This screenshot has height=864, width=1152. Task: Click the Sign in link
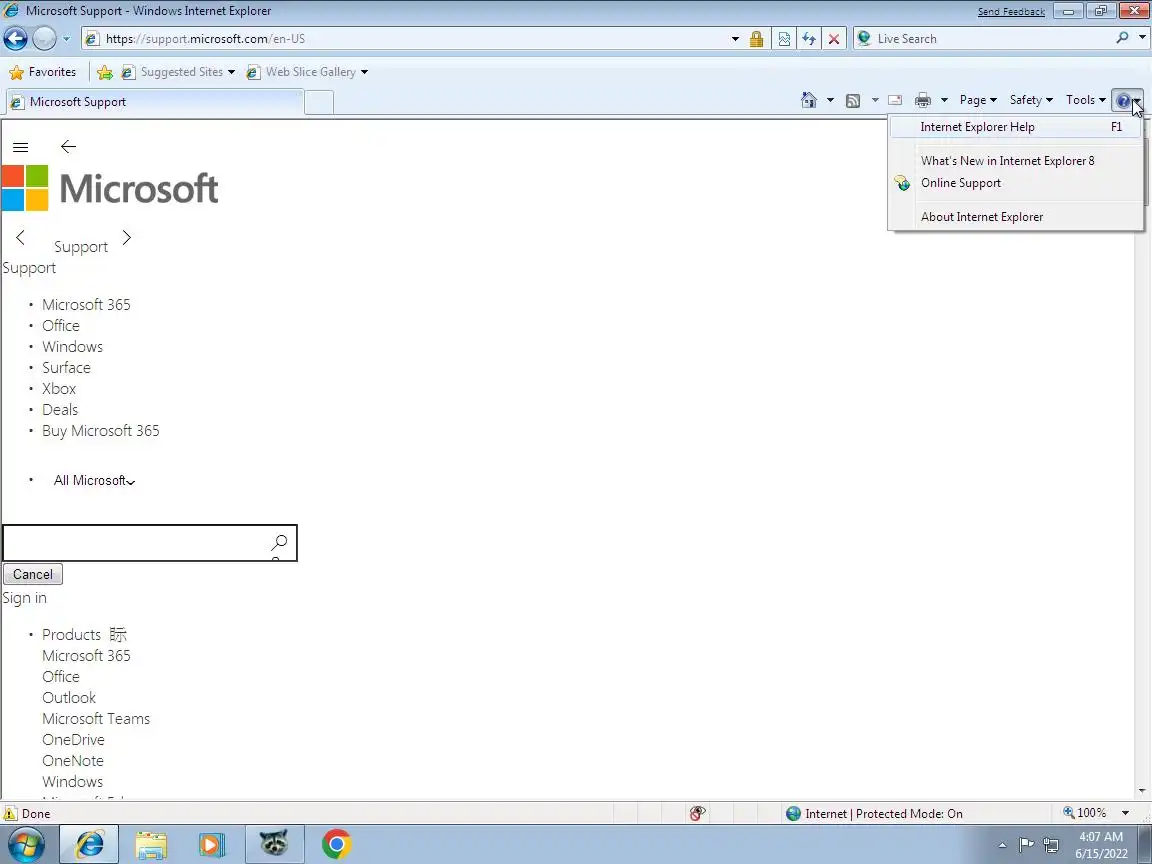pos(24,598)
